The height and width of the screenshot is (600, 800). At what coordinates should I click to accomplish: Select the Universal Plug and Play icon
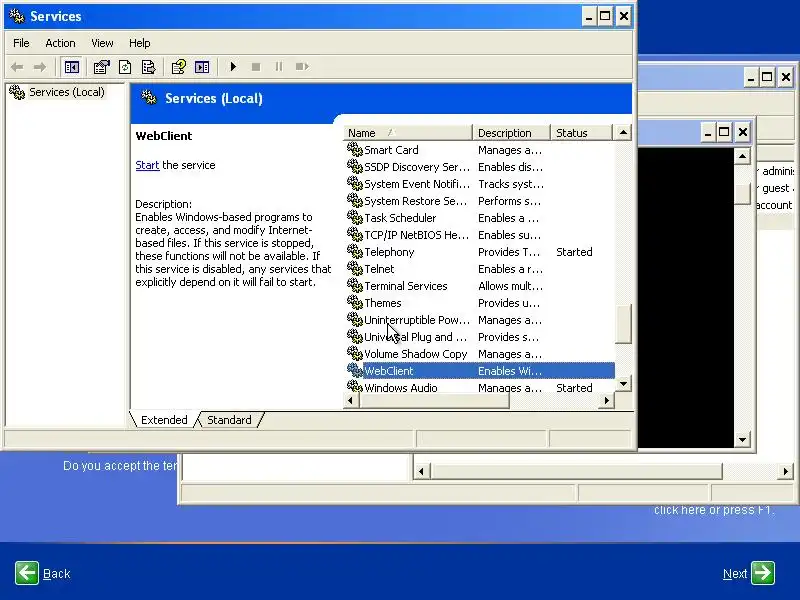(355, 337)
